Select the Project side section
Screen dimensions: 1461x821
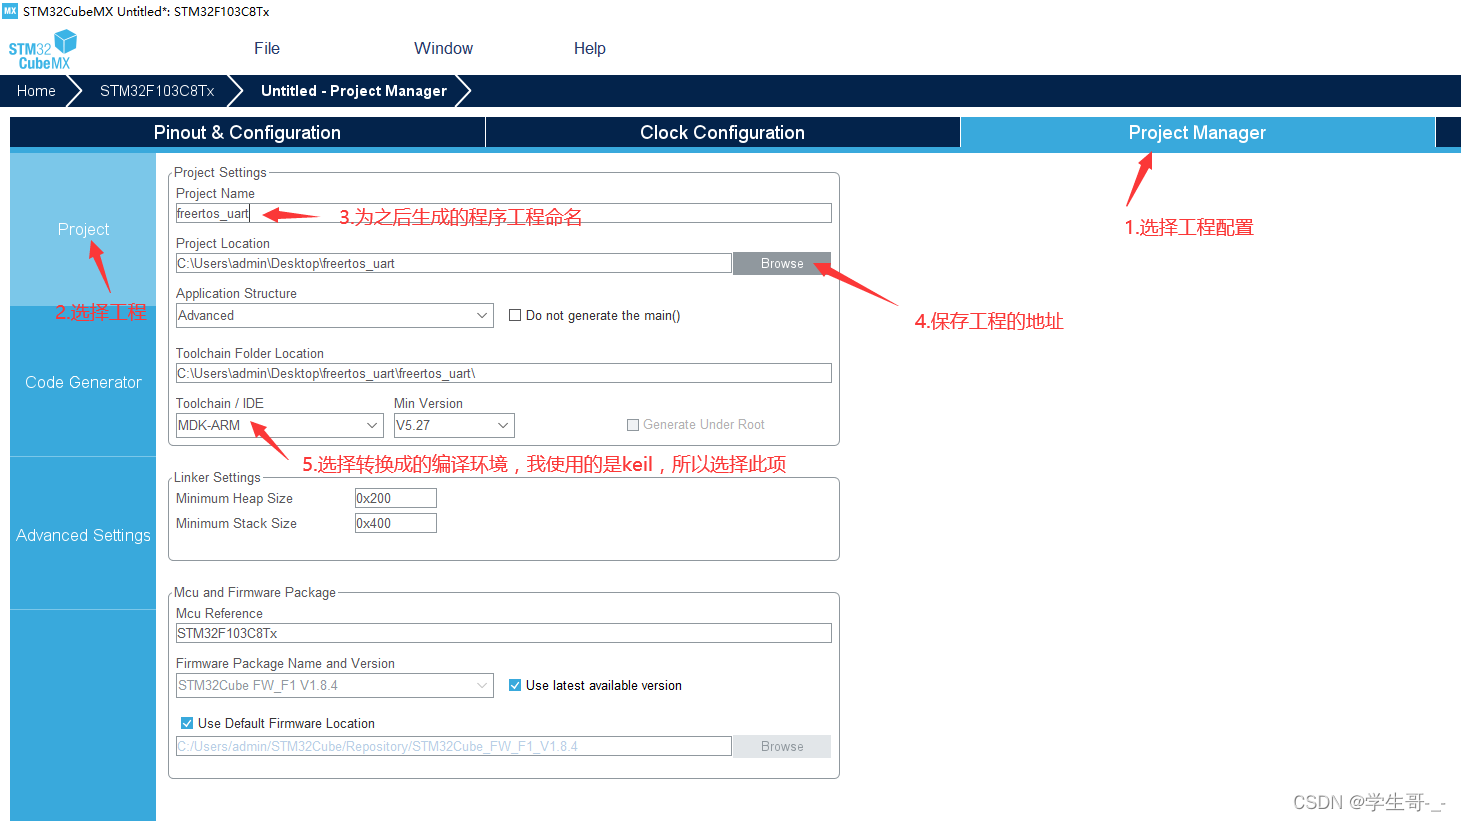tap(83, 229)
